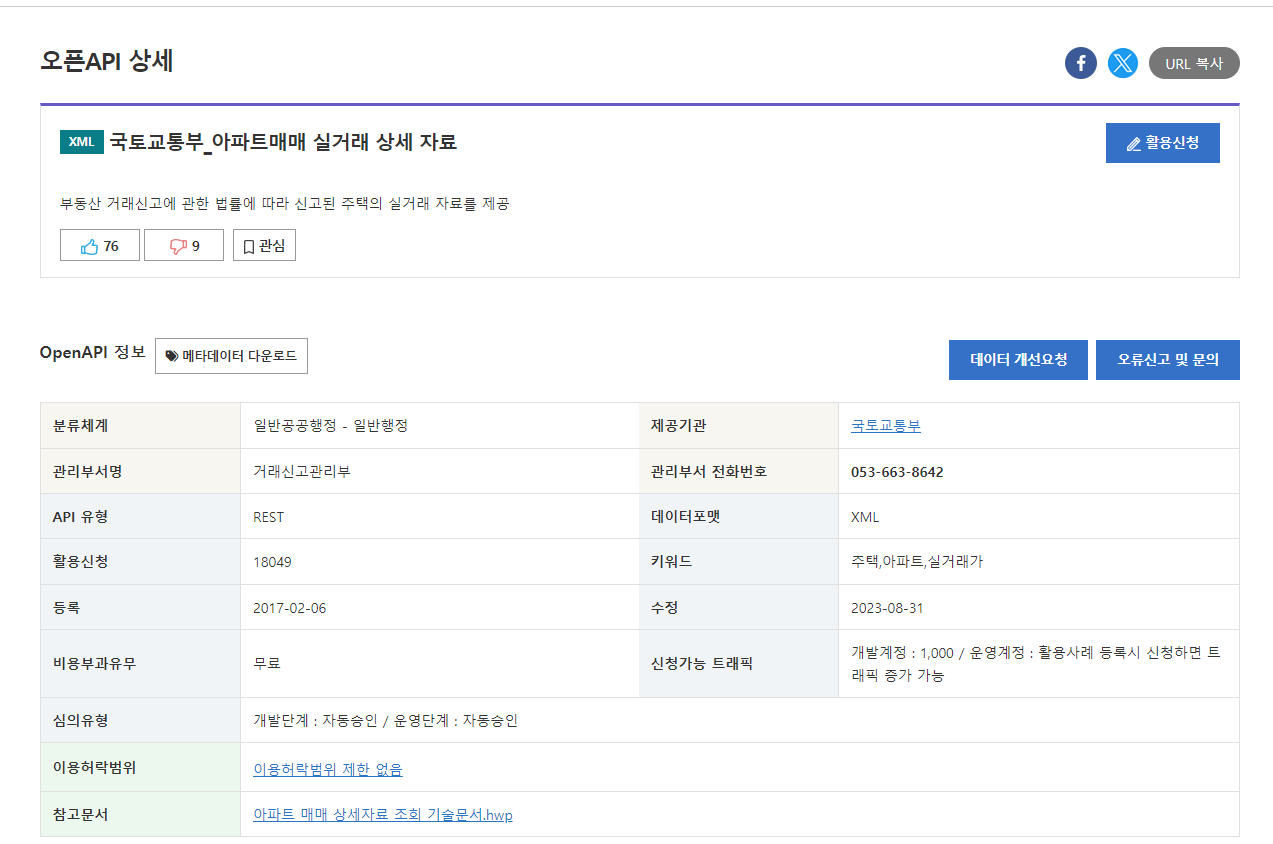Click the 심의유형 header cell
1273x844 pixels.
[x=141, y=720]
